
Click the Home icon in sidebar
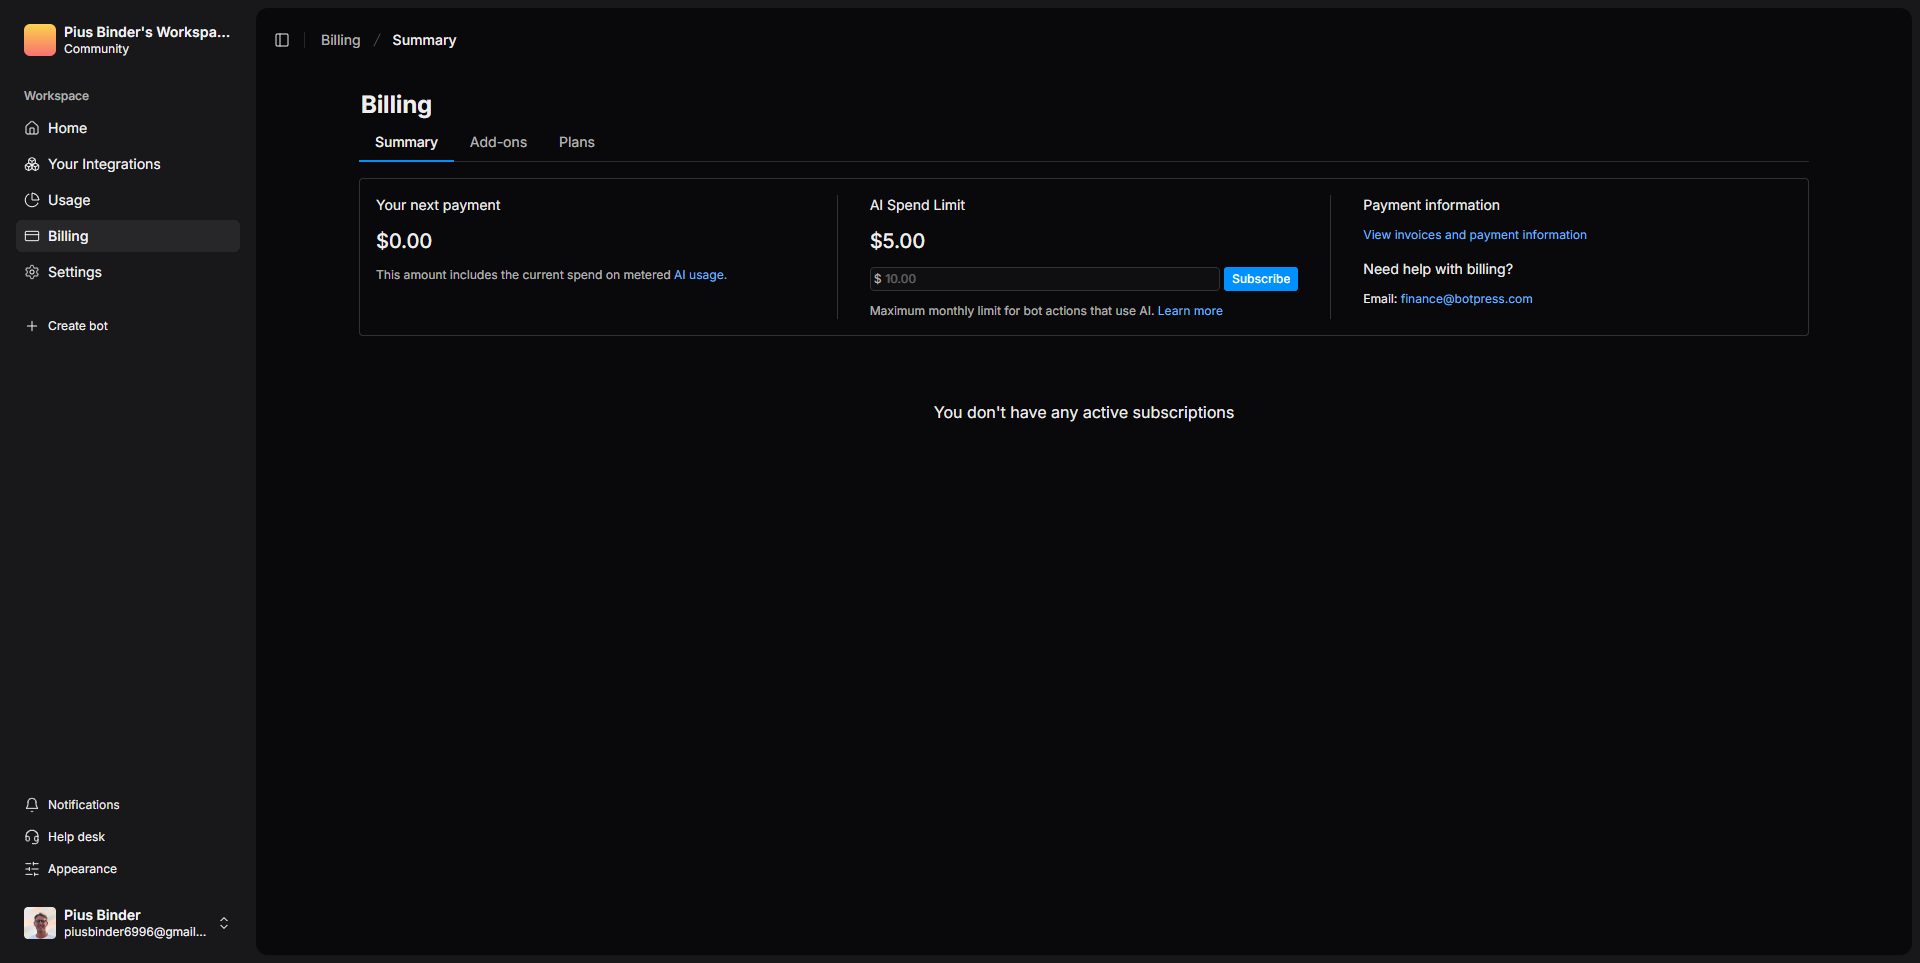coord(32,128)
